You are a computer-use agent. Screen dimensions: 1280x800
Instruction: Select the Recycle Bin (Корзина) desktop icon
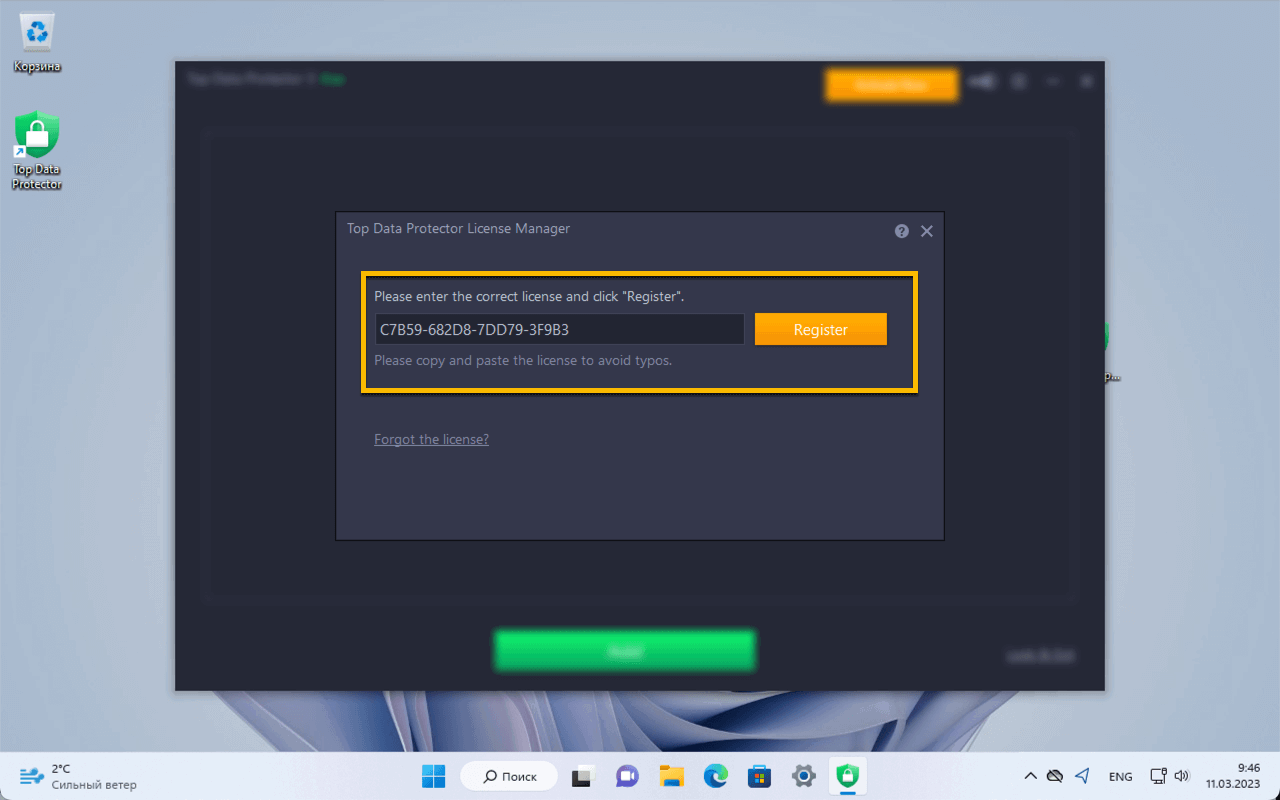[37, 43]
